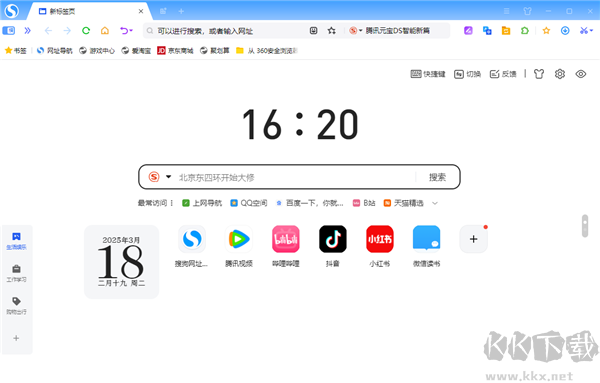Viewport: 600px width, 383px height.
Task: Reload page with green refresh icon
Action: [86, 31]
